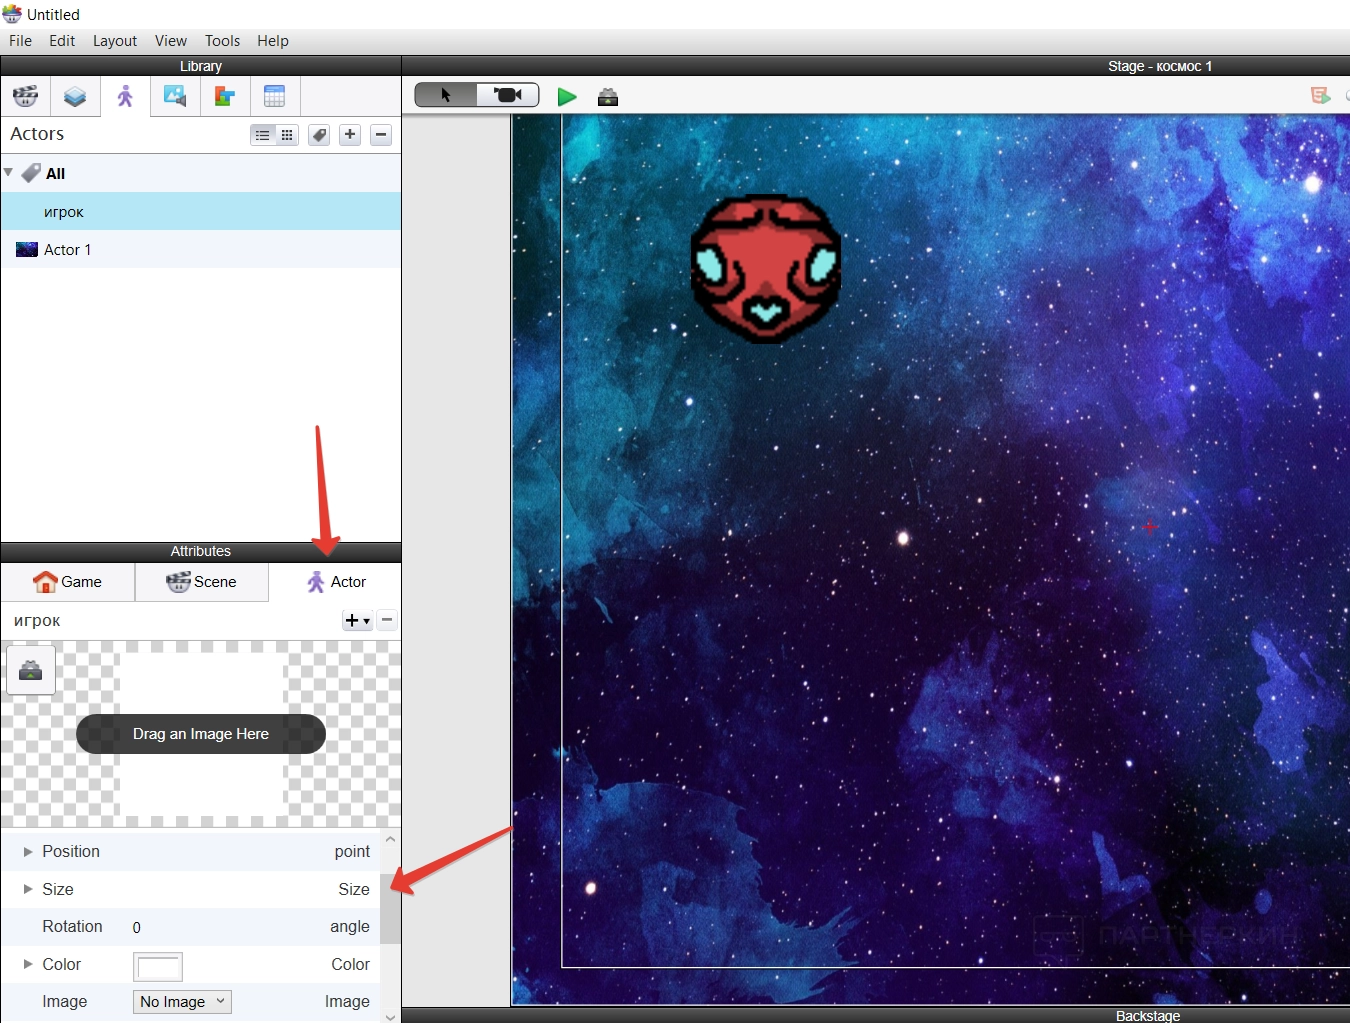Screen dimensions: 1350x1023
Task: Open the Media images library tab
Action: 175,97
